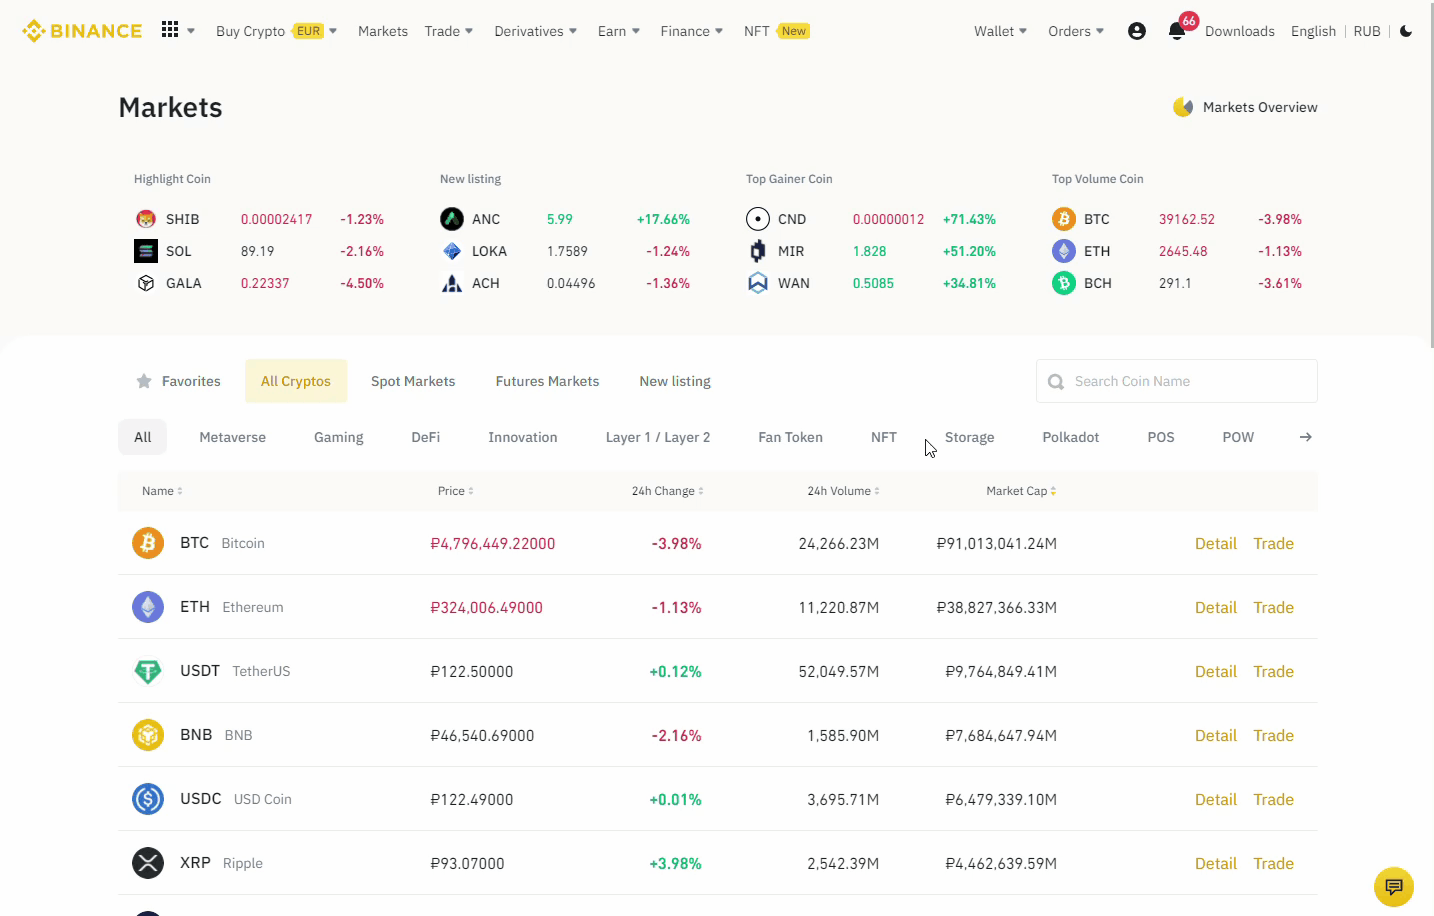
Task: Open the support chat bubble
Action: (x=1393, y=887)
